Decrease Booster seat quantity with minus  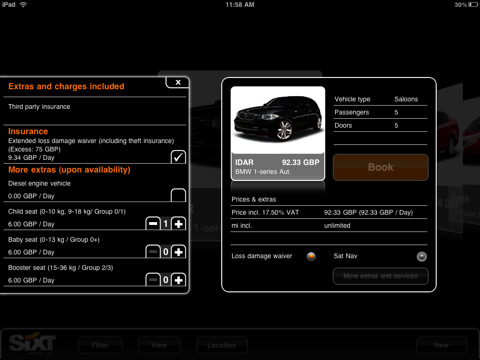pos(153,280)
